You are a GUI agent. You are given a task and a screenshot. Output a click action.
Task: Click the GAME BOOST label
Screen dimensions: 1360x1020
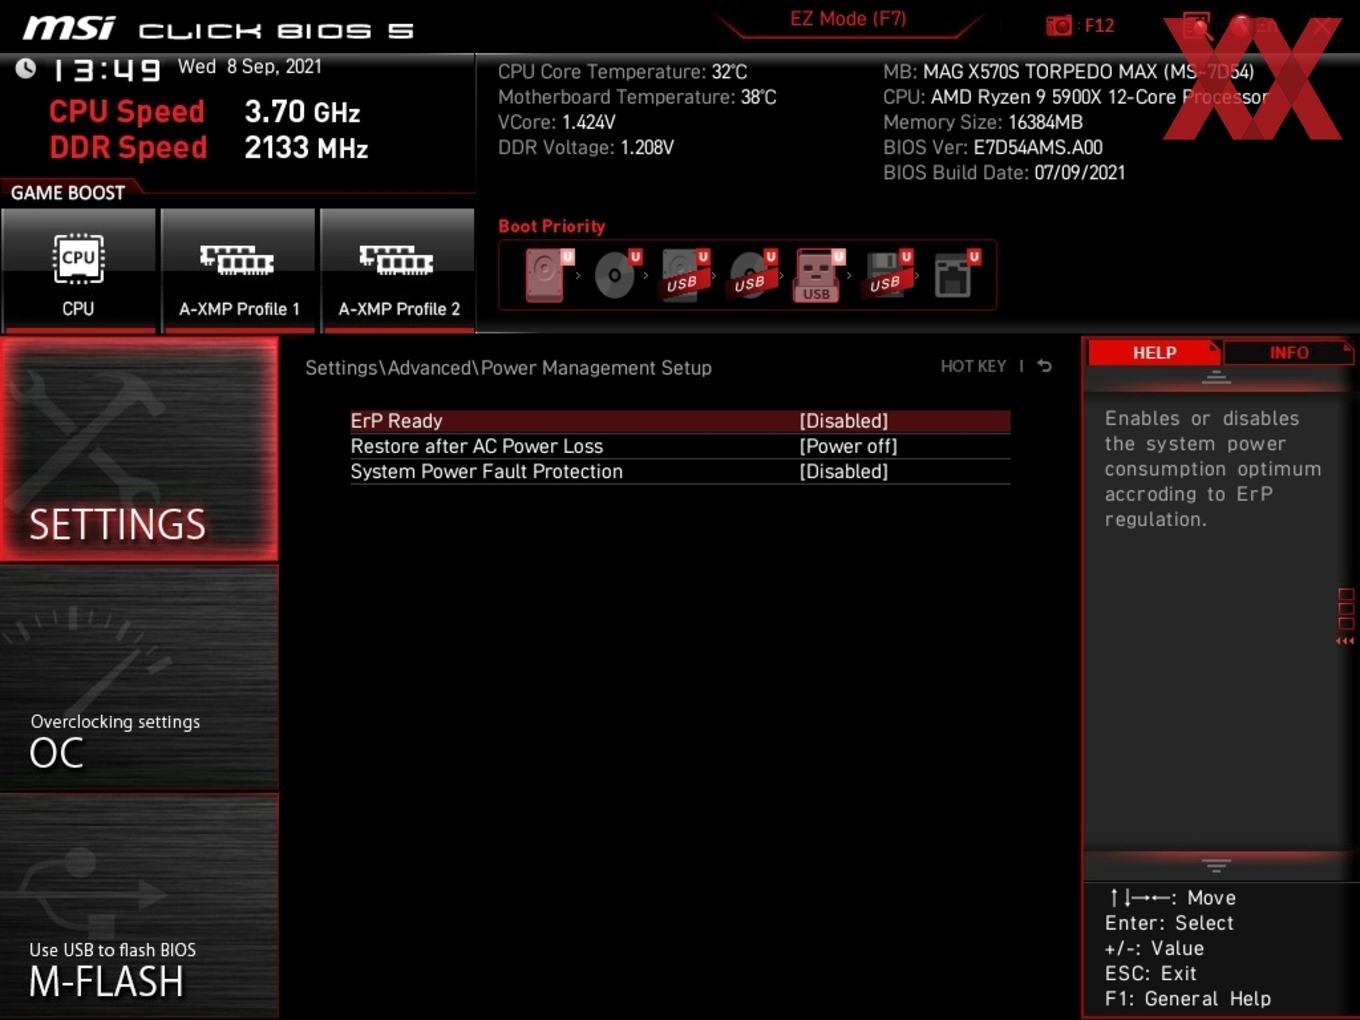click(x=68, y=193)
